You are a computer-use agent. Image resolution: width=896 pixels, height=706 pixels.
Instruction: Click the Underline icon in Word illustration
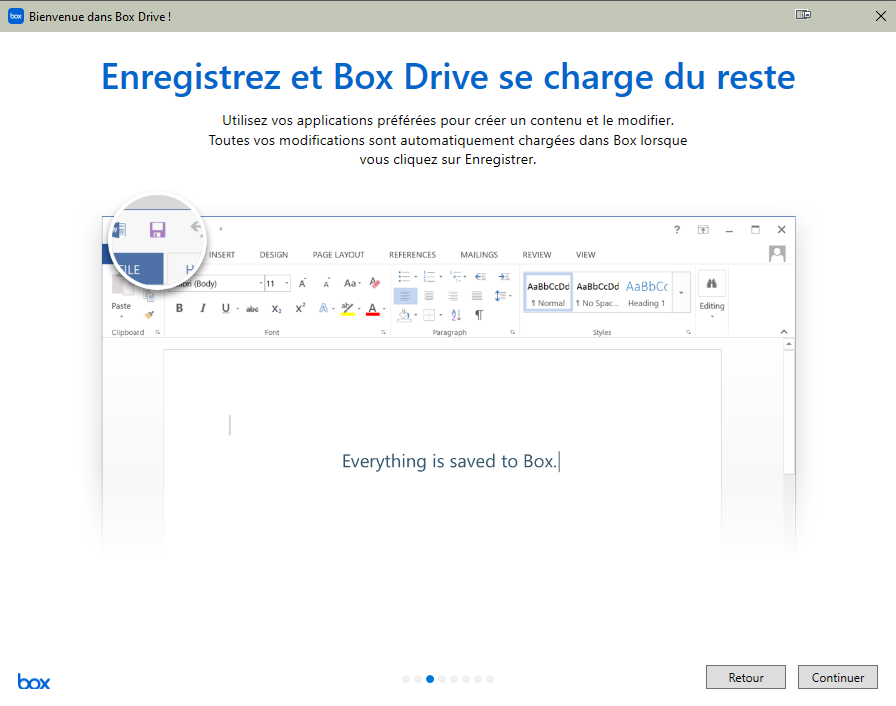[226, 308]
